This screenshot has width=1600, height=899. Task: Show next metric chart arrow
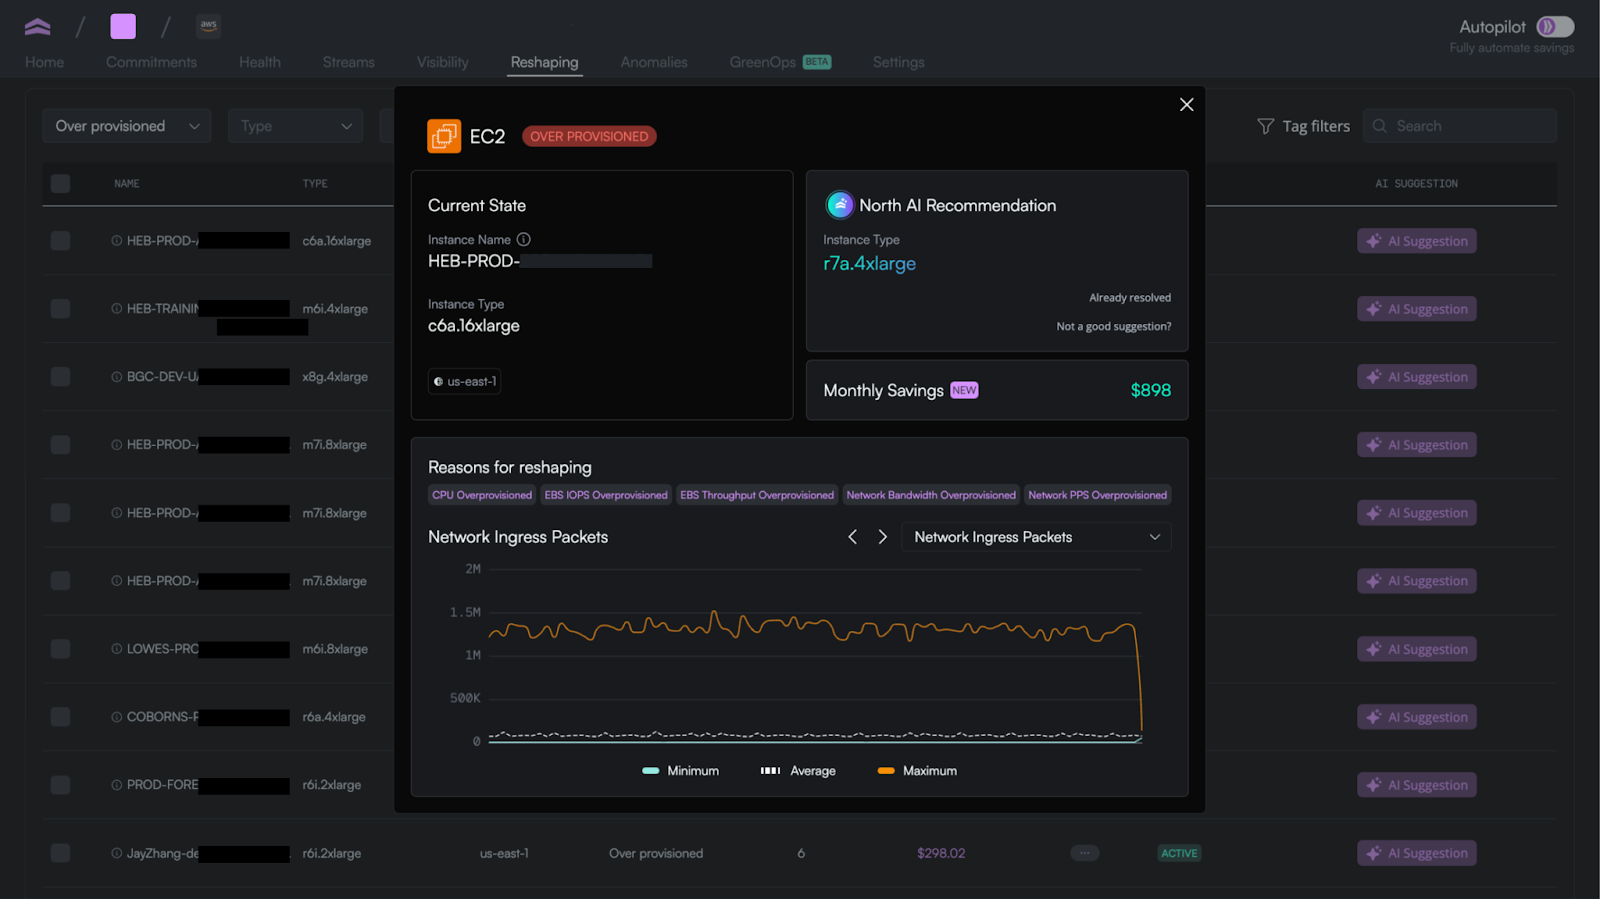click(x=882, y=537)
